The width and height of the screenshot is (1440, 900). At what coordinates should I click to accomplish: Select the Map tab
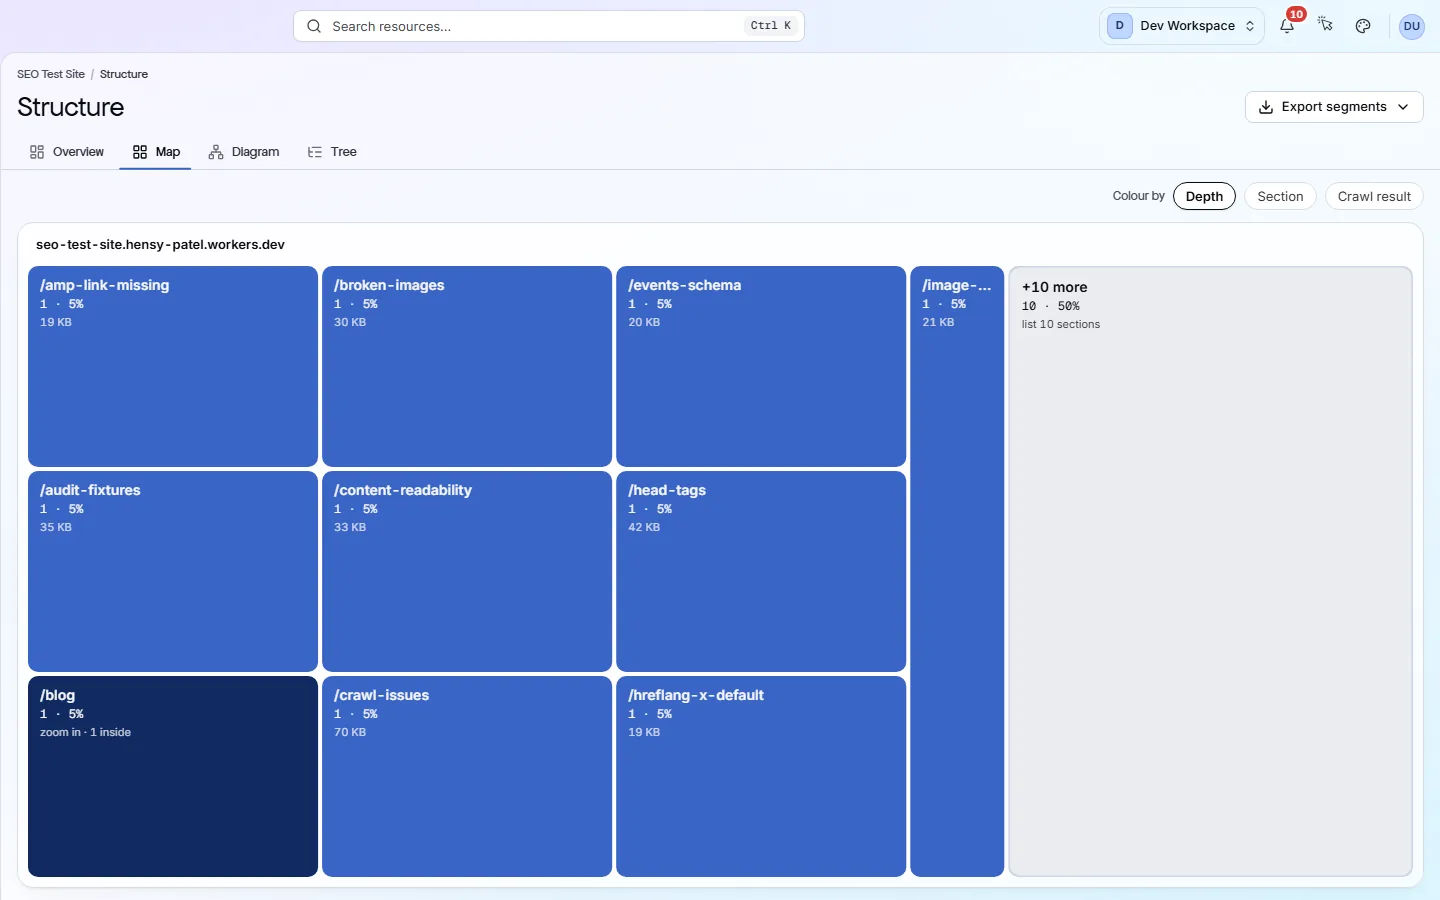pos(156,152)
